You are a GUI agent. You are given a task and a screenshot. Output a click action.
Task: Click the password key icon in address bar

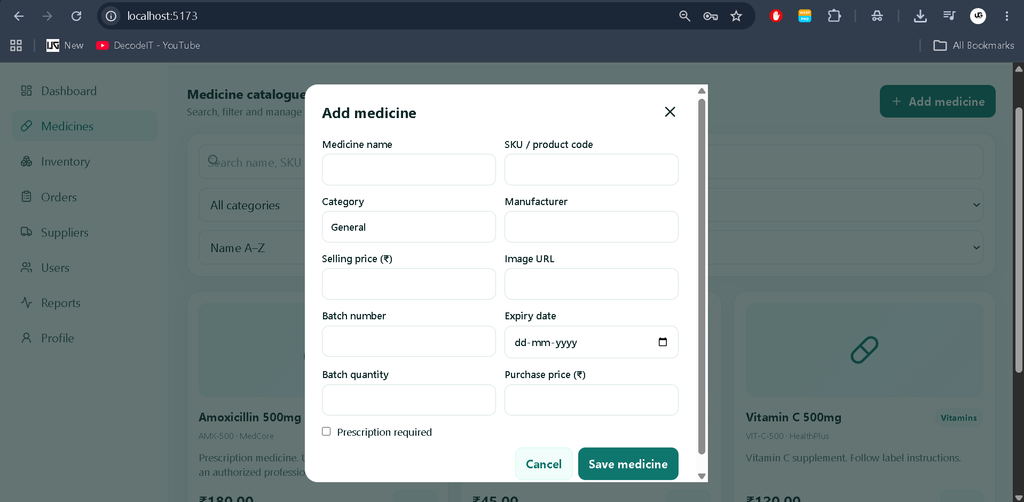click(x=711, y=16)
